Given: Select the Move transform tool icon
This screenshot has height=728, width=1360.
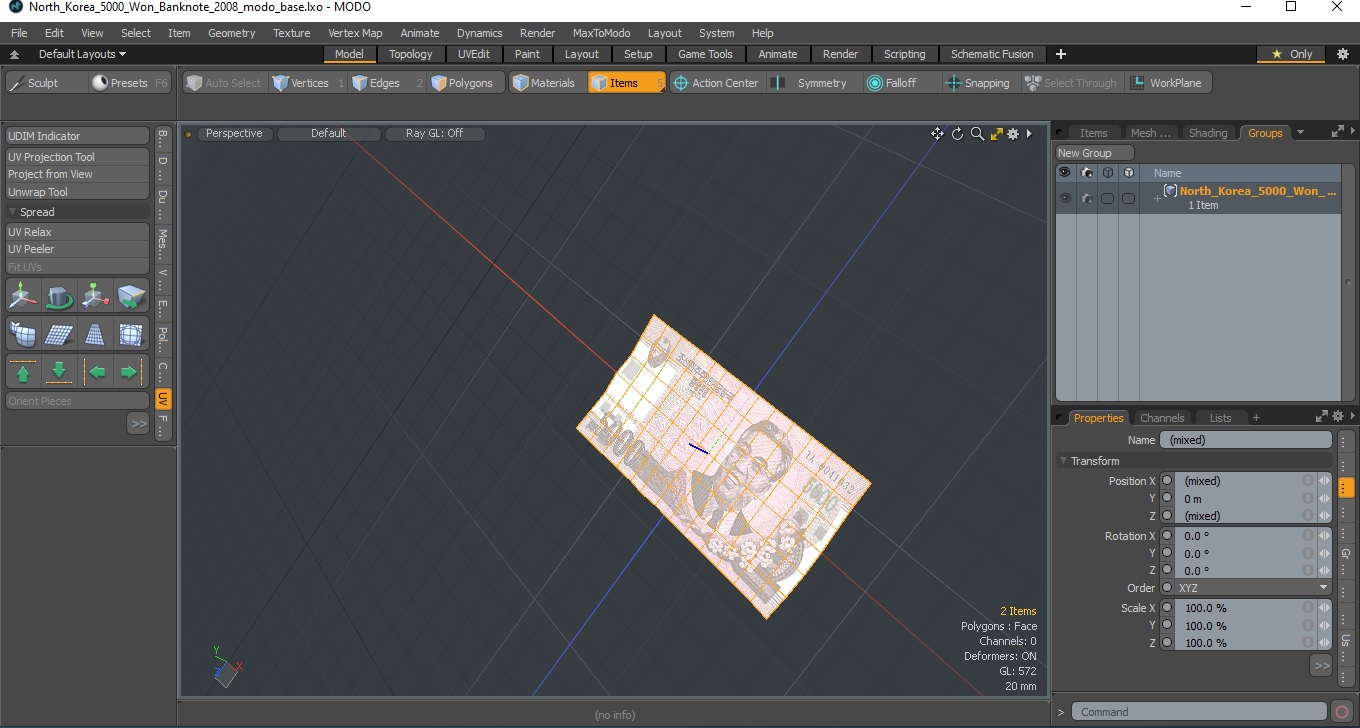Looking at the screenshot, I should click(x=24, y=297).
